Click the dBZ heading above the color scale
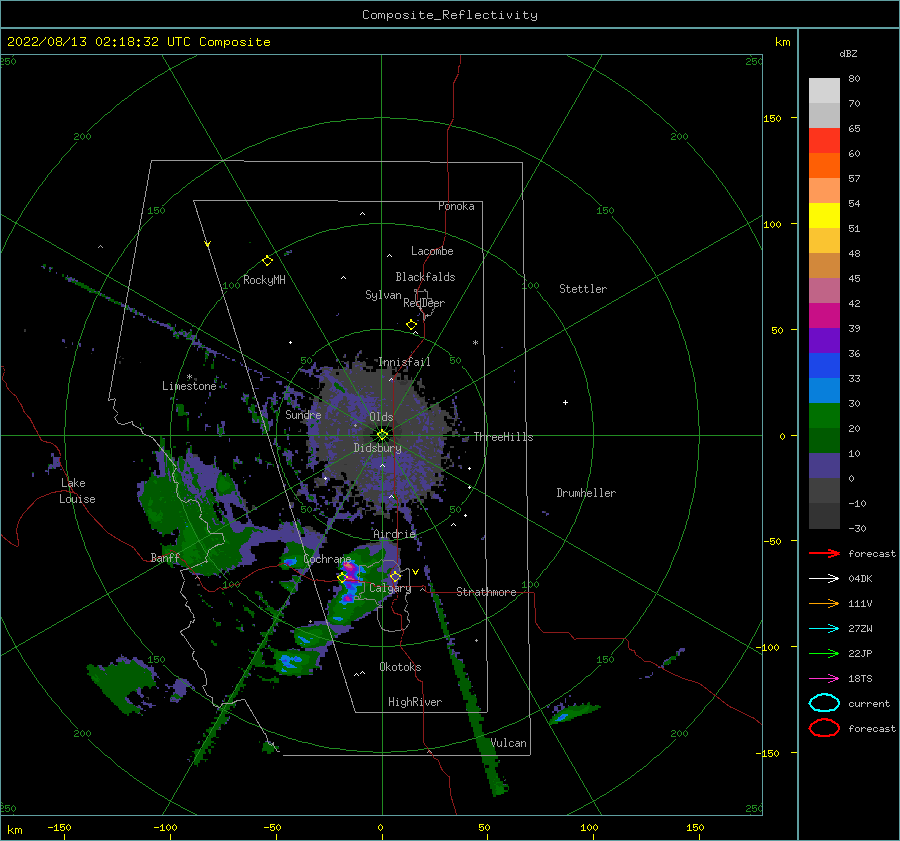Viewport: 900px width, 841px height. (x=848, y=53)
